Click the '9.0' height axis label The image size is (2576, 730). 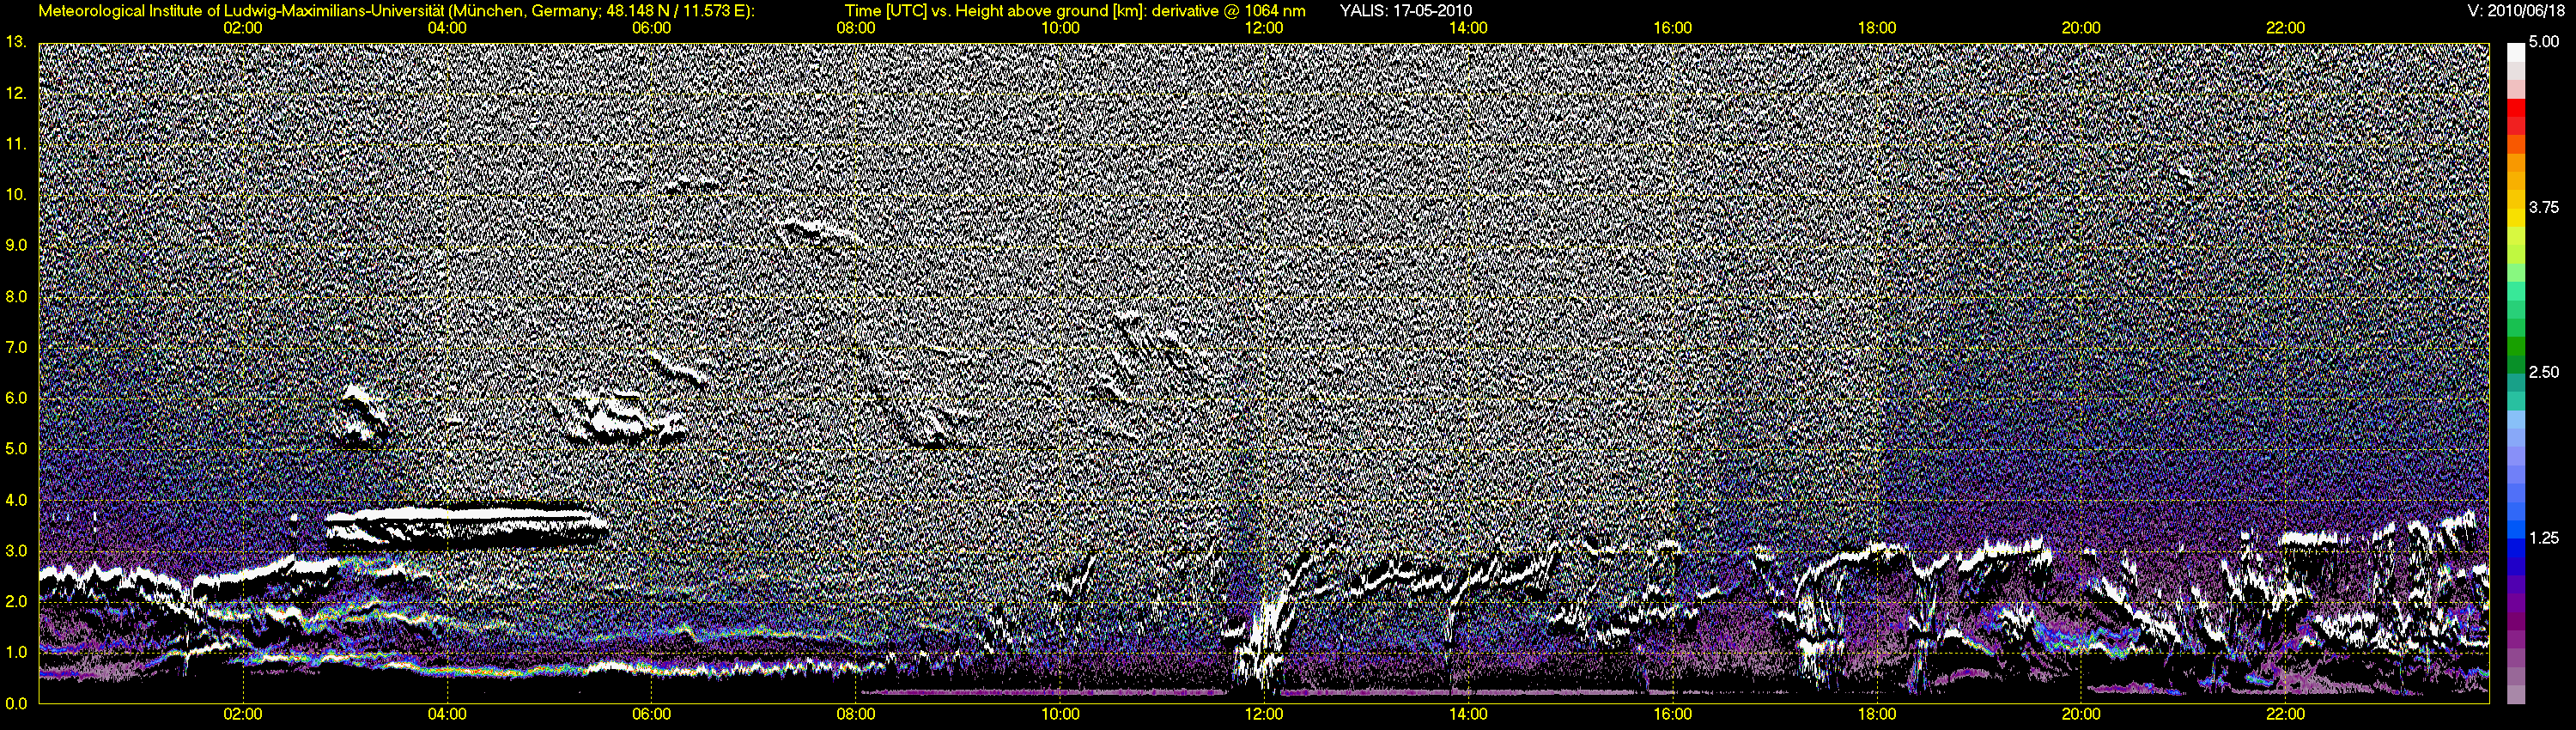16,245
